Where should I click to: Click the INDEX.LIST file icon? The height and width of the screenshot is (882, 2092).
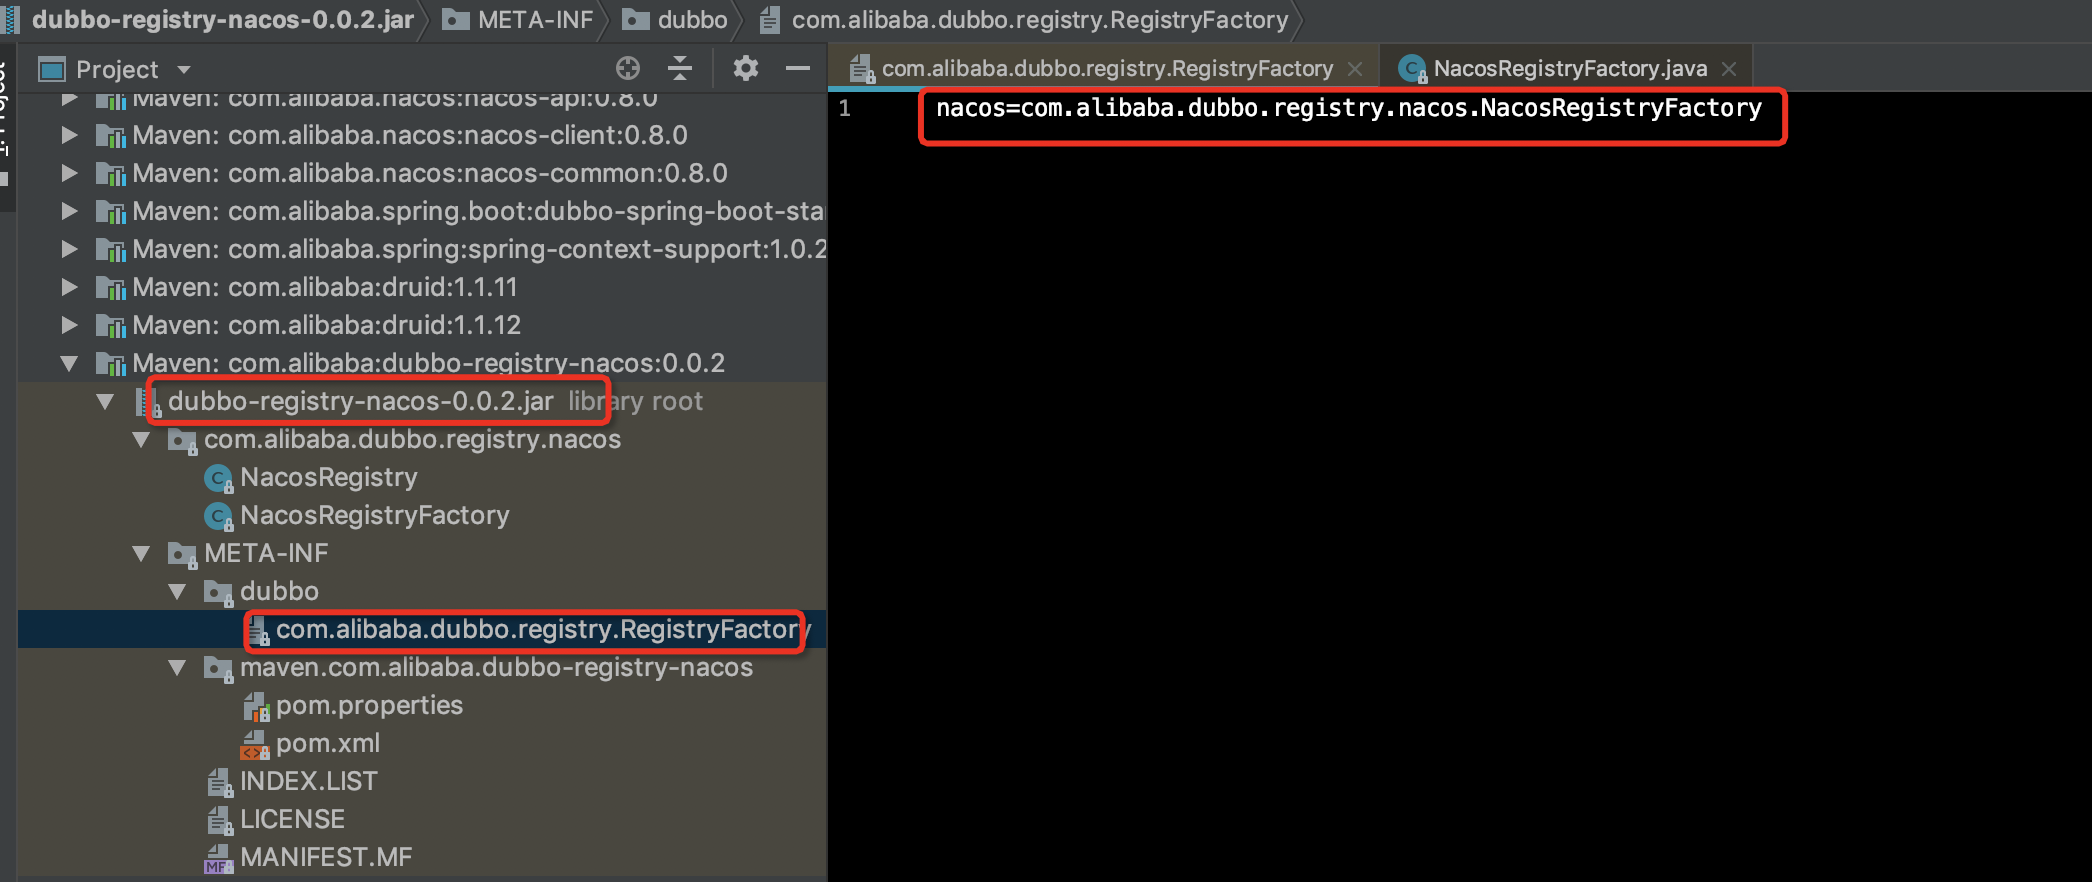point(219,782)
